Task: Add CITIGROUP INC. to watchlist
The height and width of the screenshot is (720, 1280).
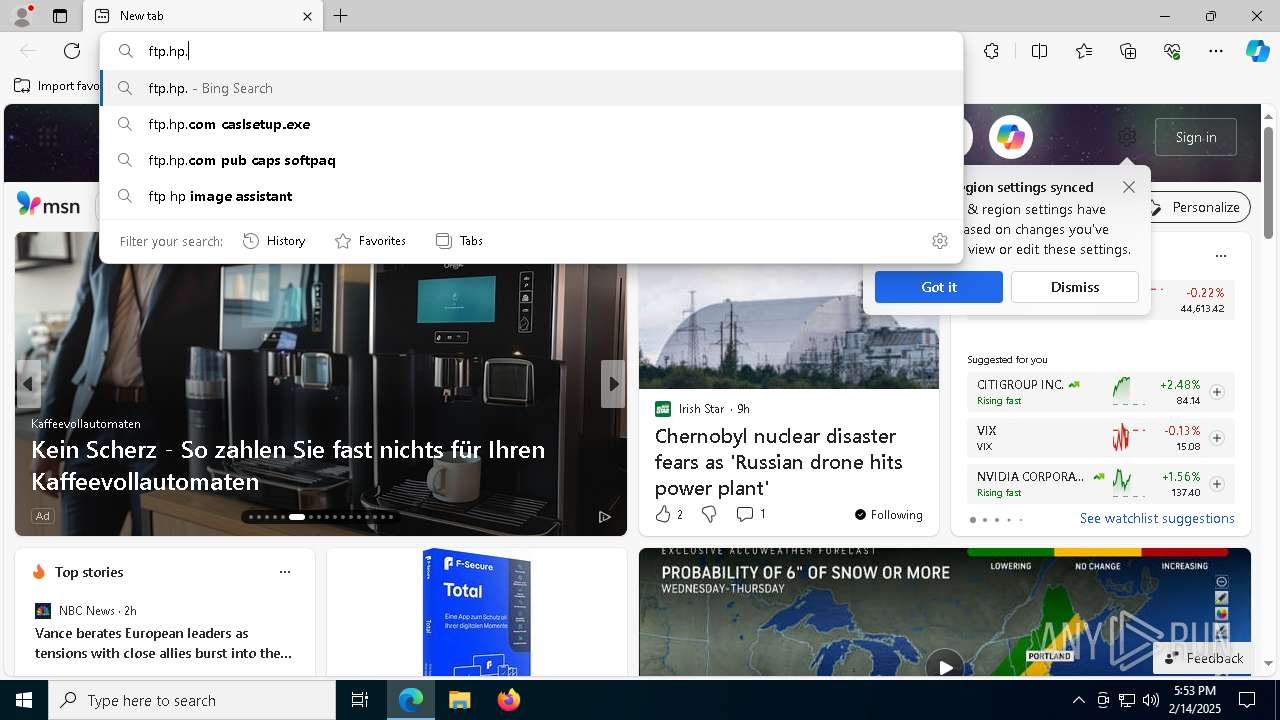Action: point(1217,392)
